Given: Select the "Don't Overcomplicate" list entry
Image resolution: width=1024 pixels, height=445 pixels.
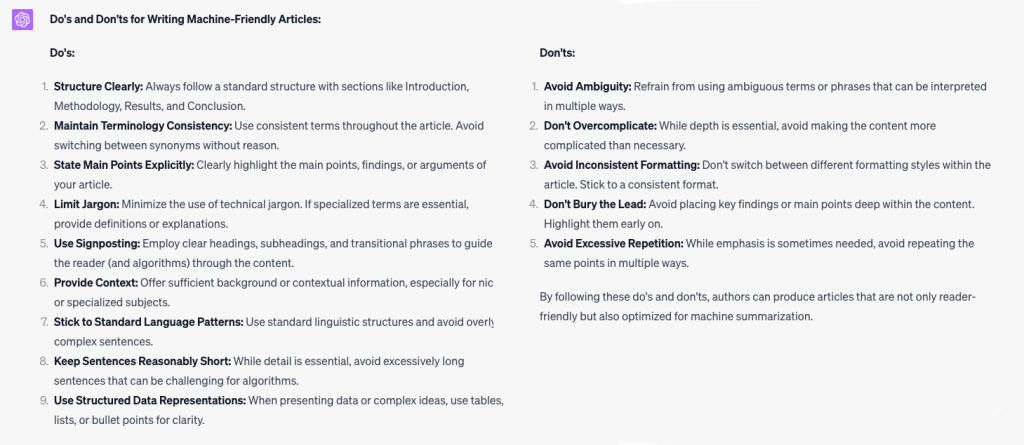Looking at the screenshot, I should (599, 125).
